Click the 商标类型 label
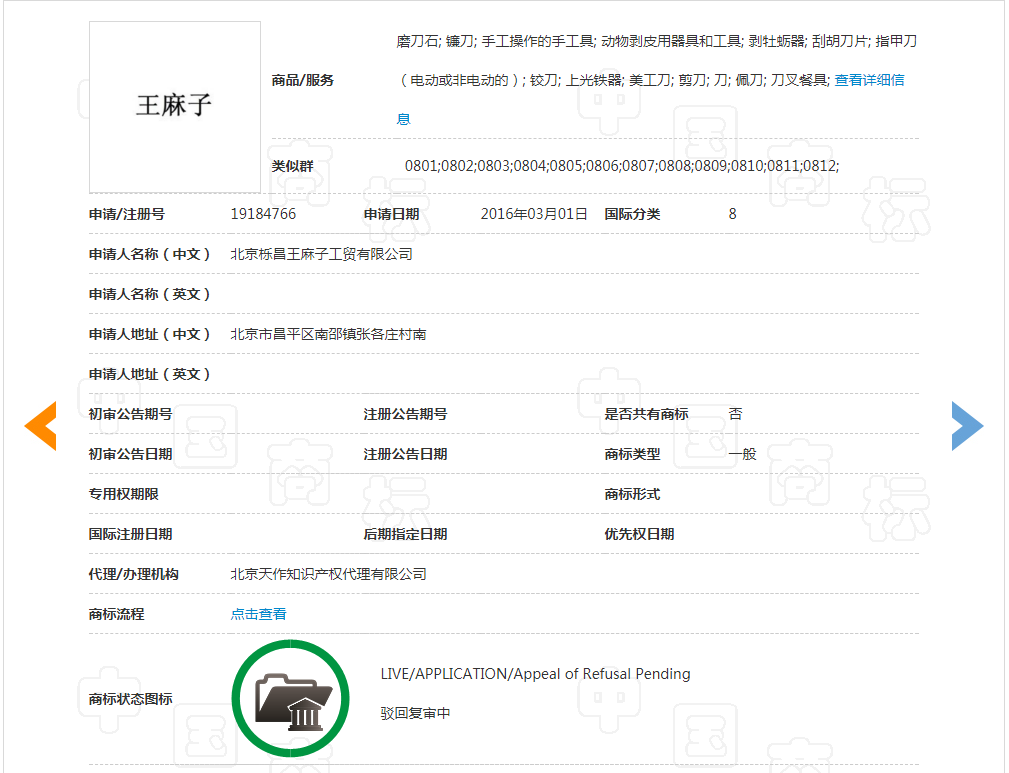Screen dimensions: 1009x773 (x=632, y=454)
